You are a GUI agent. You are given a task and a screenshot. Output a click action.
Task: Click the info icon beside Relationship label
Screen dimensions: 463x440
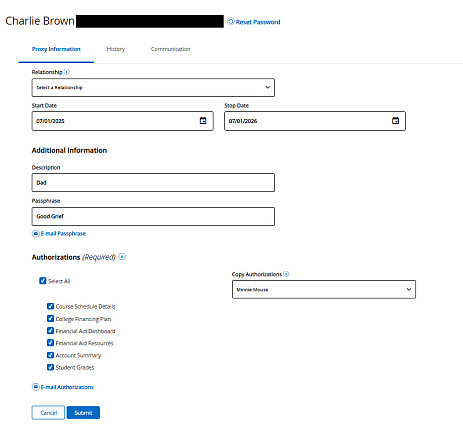[67, 72]
